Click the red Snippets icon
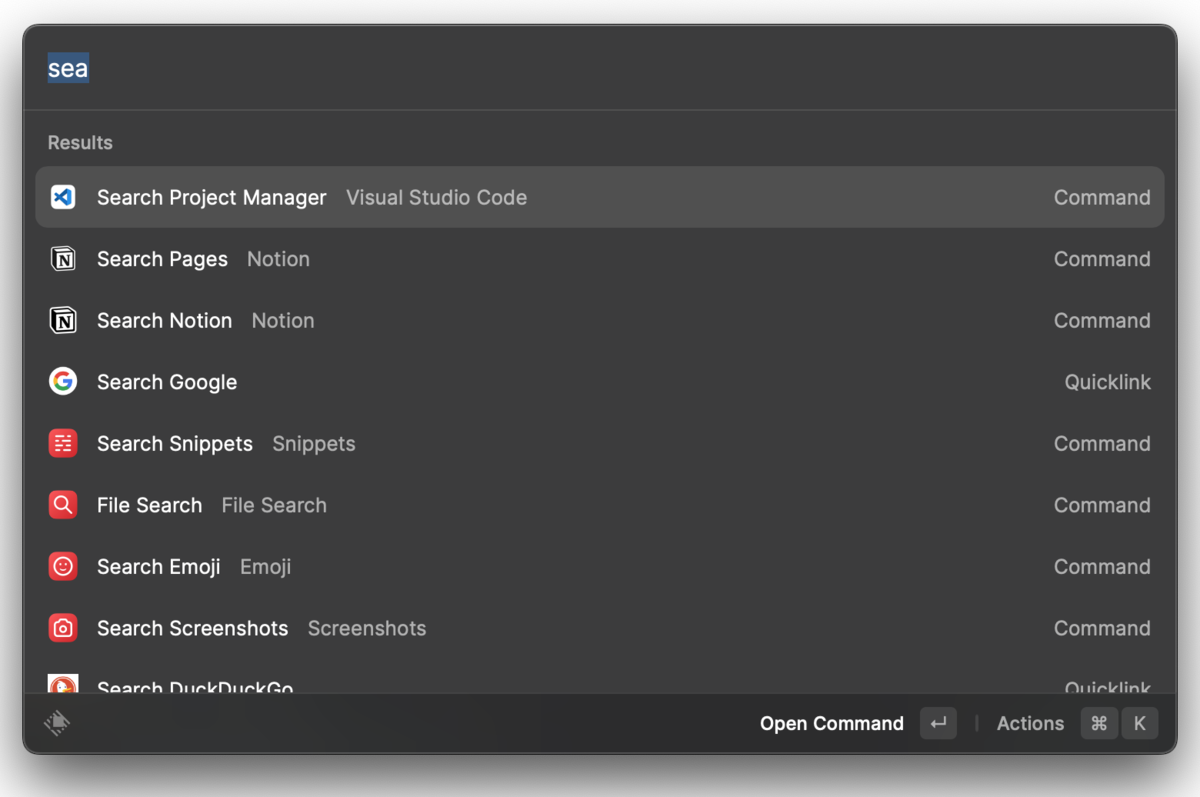This screenshot has height=797, width=1200. pos(63,443)
